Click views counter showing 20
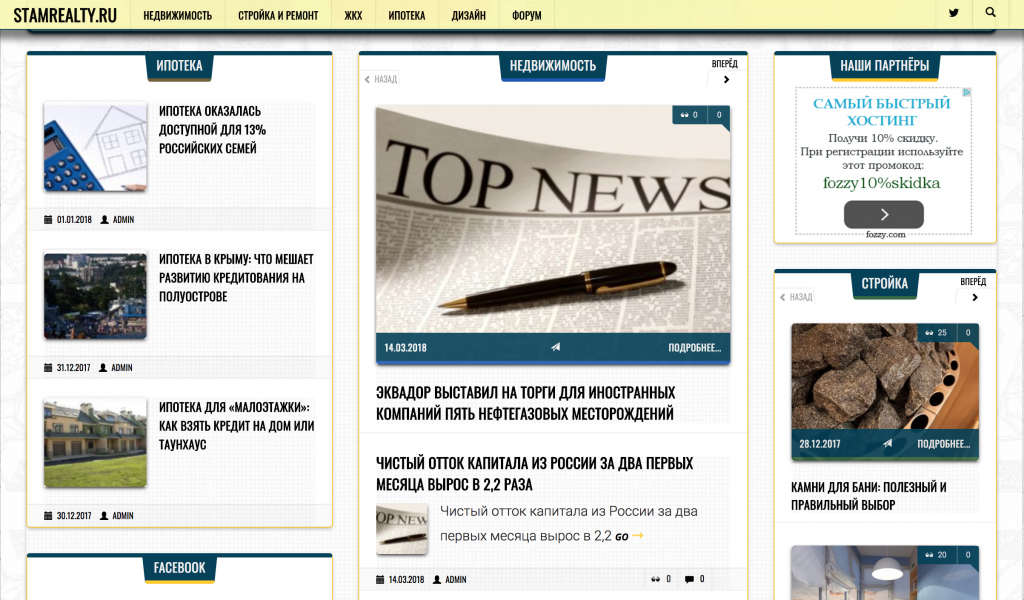This screenshot has width=1024, height=600. (x=937, y=555)
